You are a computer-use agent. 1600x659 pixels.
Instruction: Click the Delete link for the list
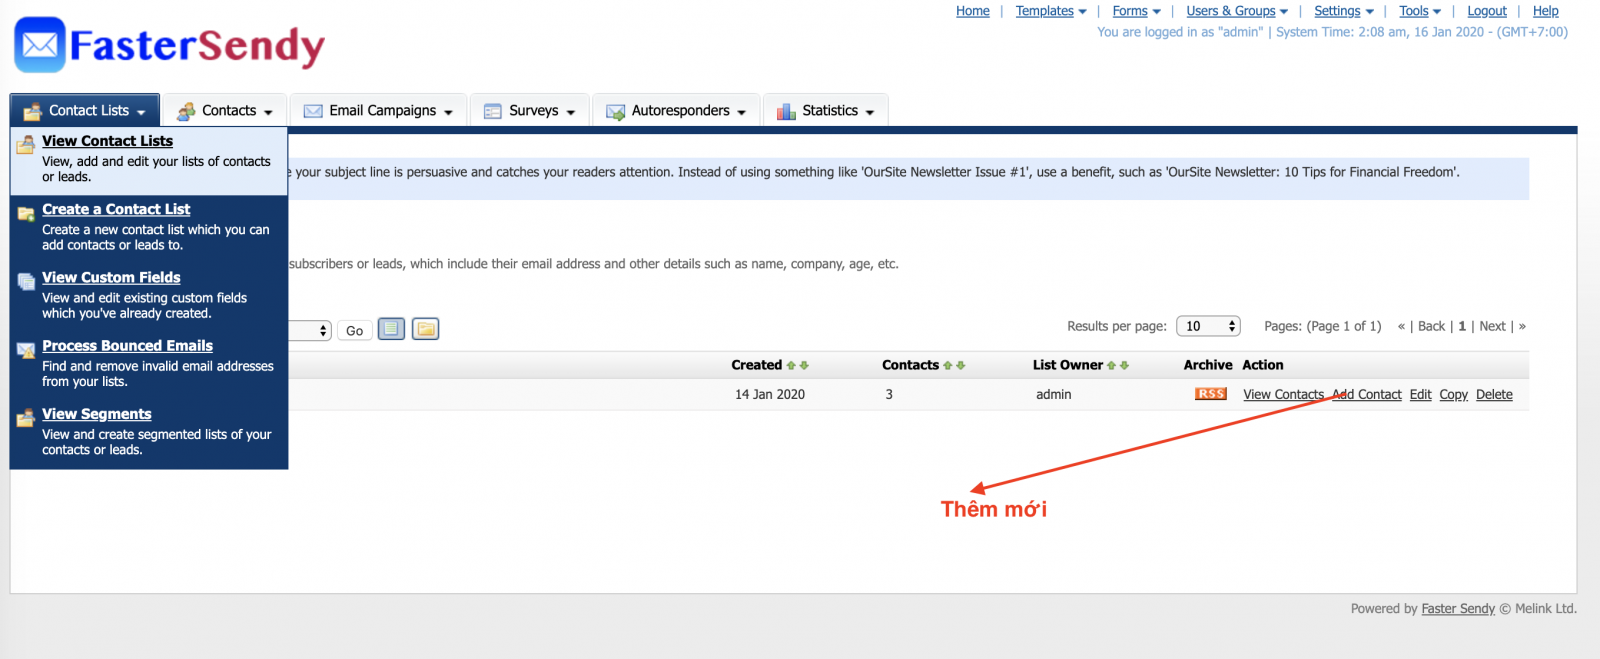coord(1494,395)
